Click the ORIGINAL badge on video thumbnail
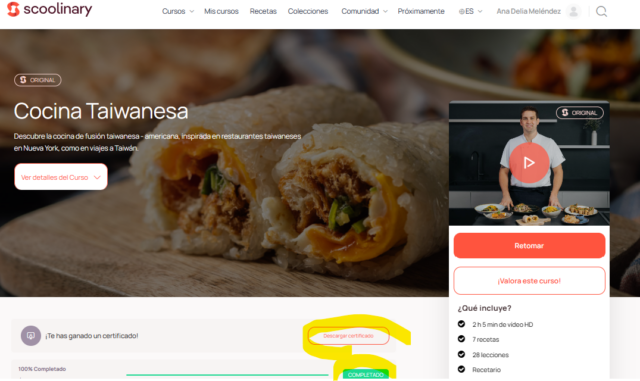Screen dimensions: 640x381 [580, 113]
